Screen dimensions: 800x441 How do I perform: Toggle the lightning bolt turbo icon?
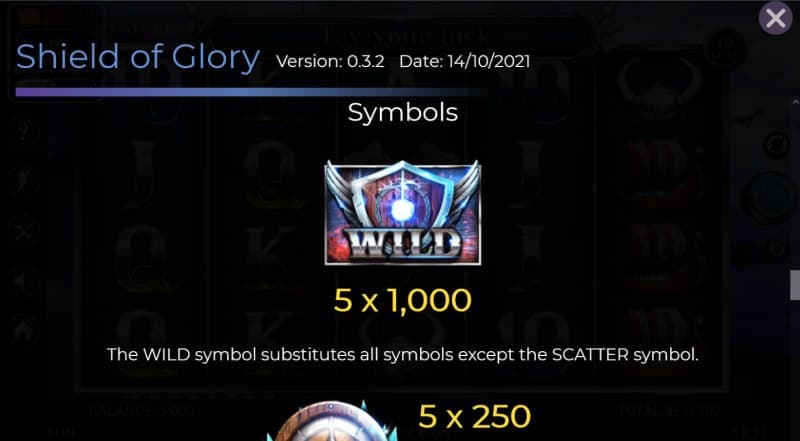point(23,181)
